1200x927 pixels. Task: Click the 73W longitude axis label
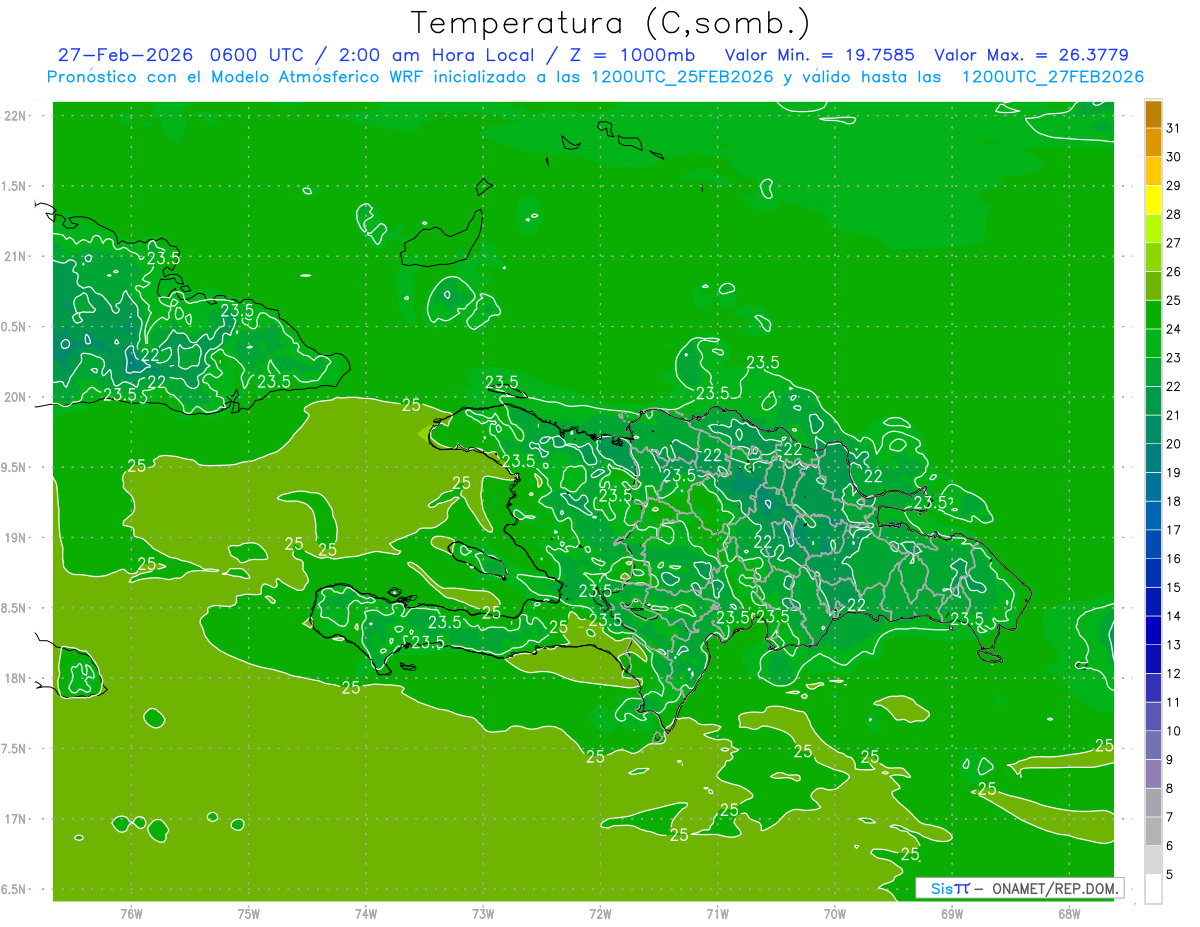(x=483, y=914)
